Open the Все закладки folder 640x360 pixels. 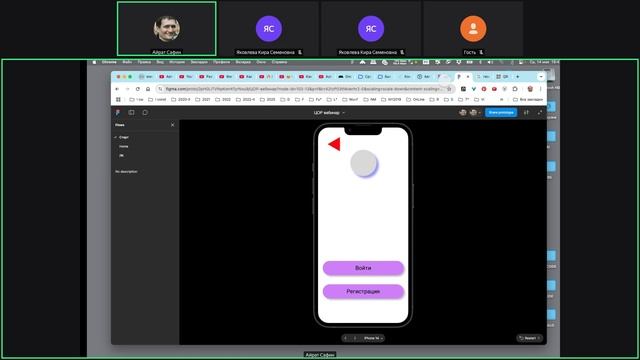coord(527,100)
